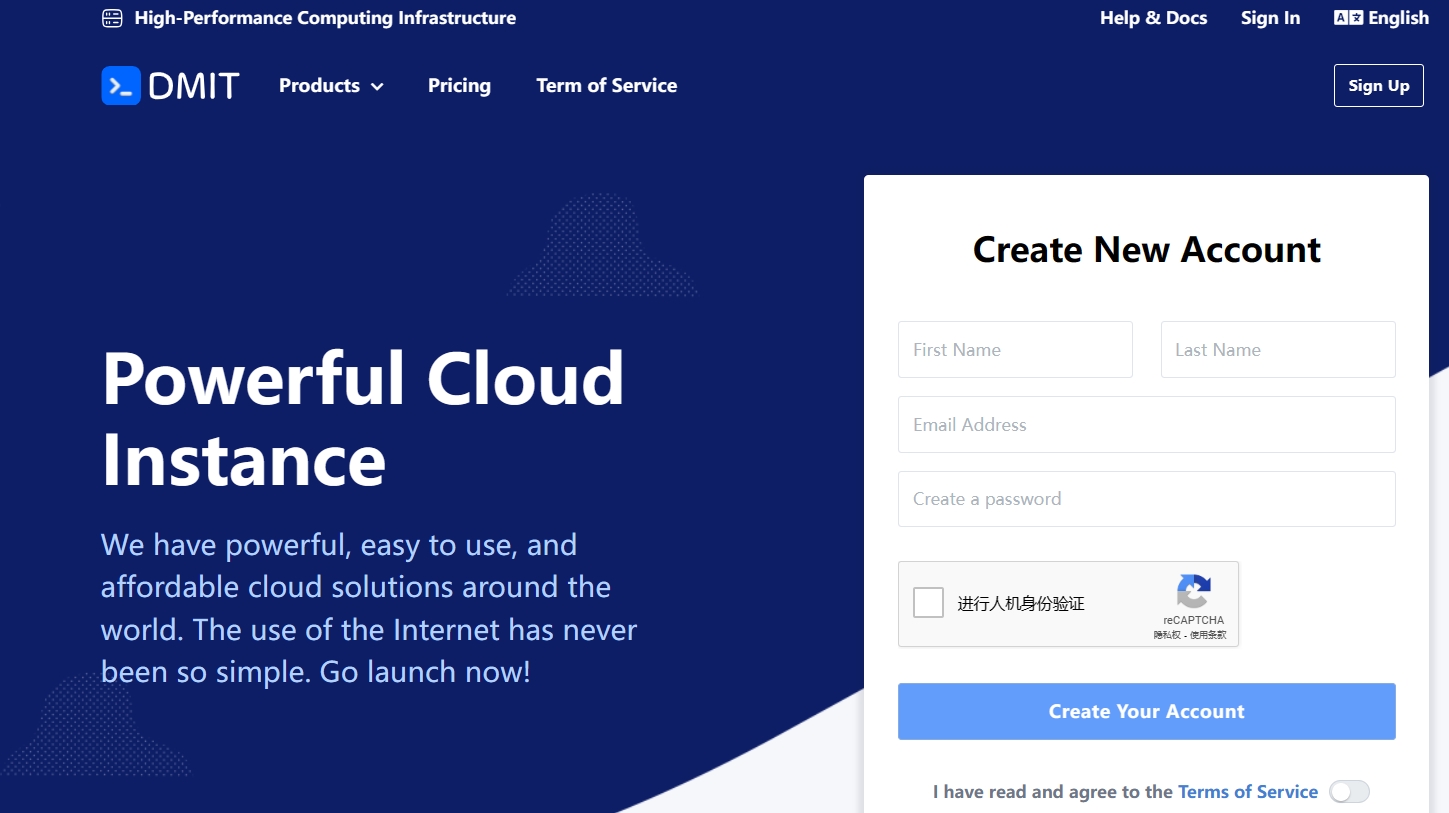Click the DMIT terminal logo icon
Screen dimensions: 1449x813
[x=121, y=86]
